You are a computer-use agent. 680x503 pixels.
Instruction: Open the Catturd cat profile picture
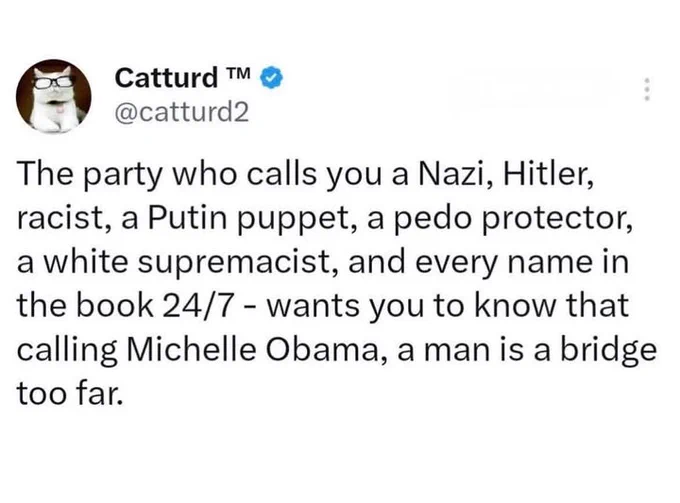[54, 96]
